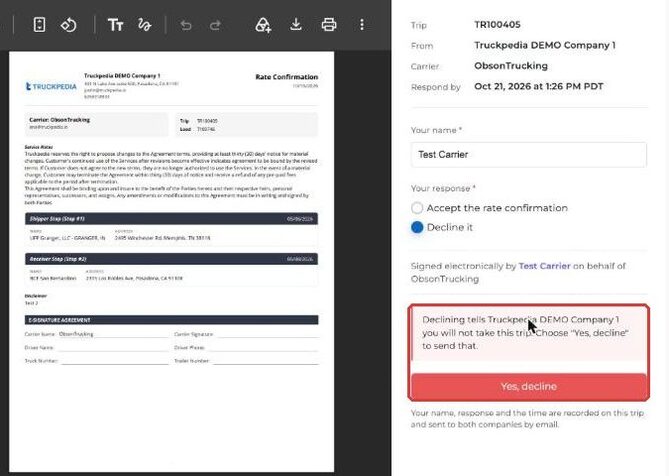This screenshot has height=476, width=669.
Task: Click the 'Service Rates' paragraph heading
Action: [39, 147]
